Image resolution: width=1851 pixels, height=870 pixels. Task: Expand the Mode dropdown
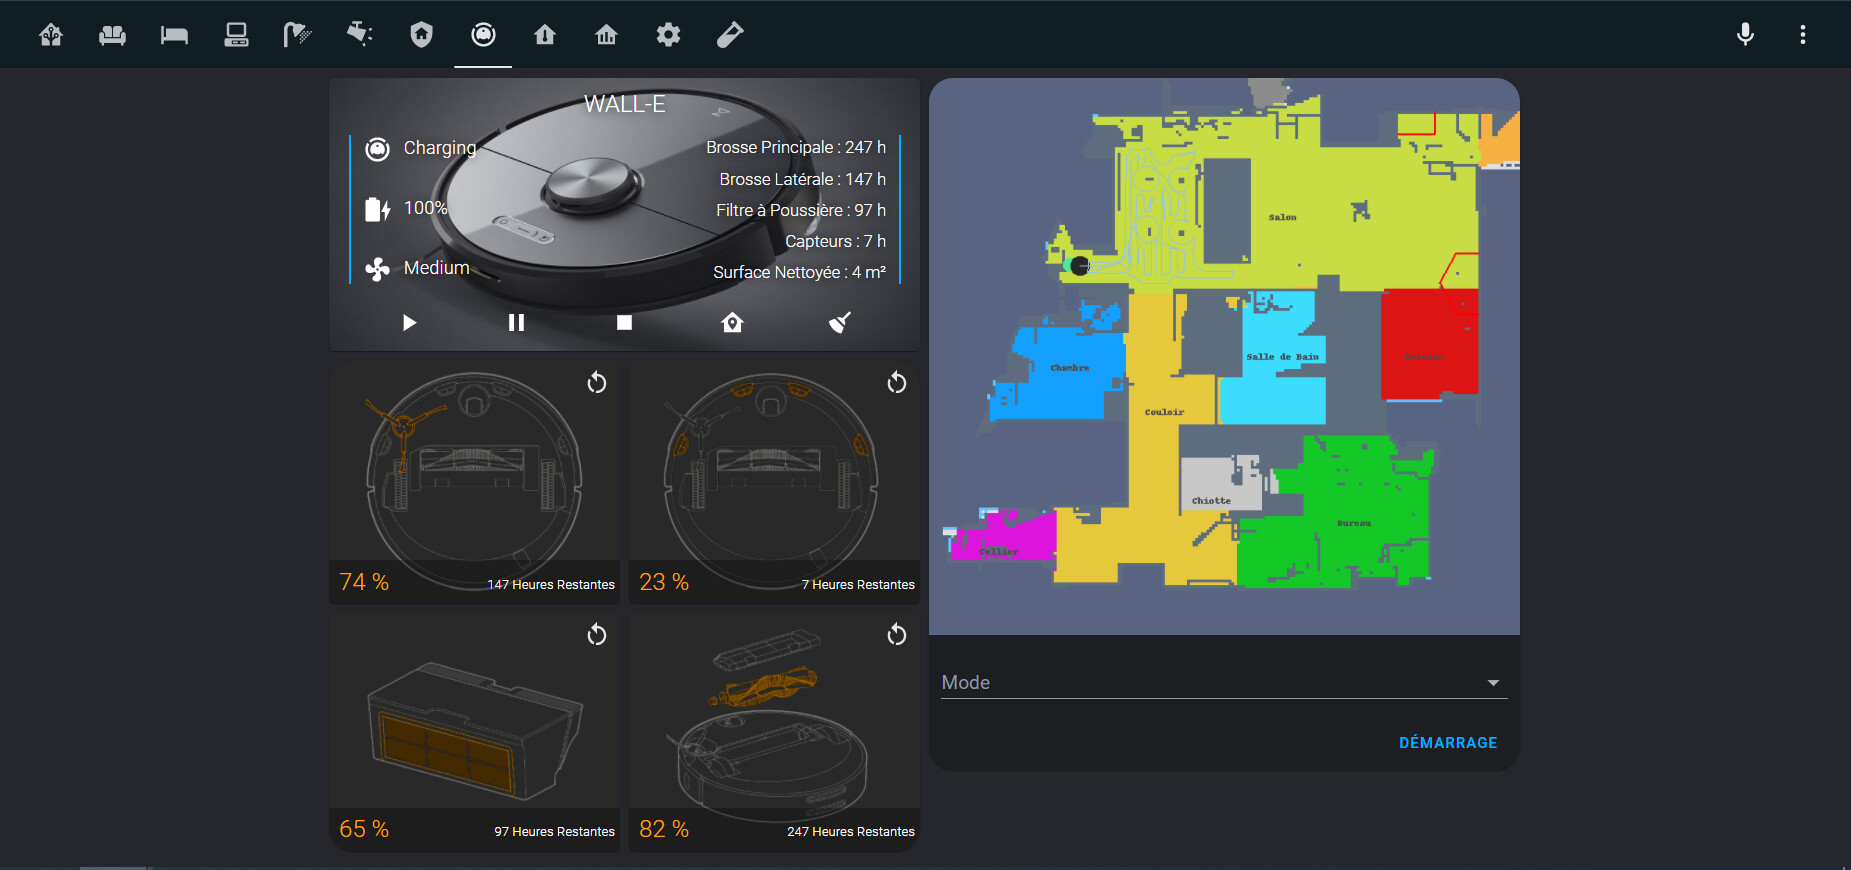(x=1224, y=682)
